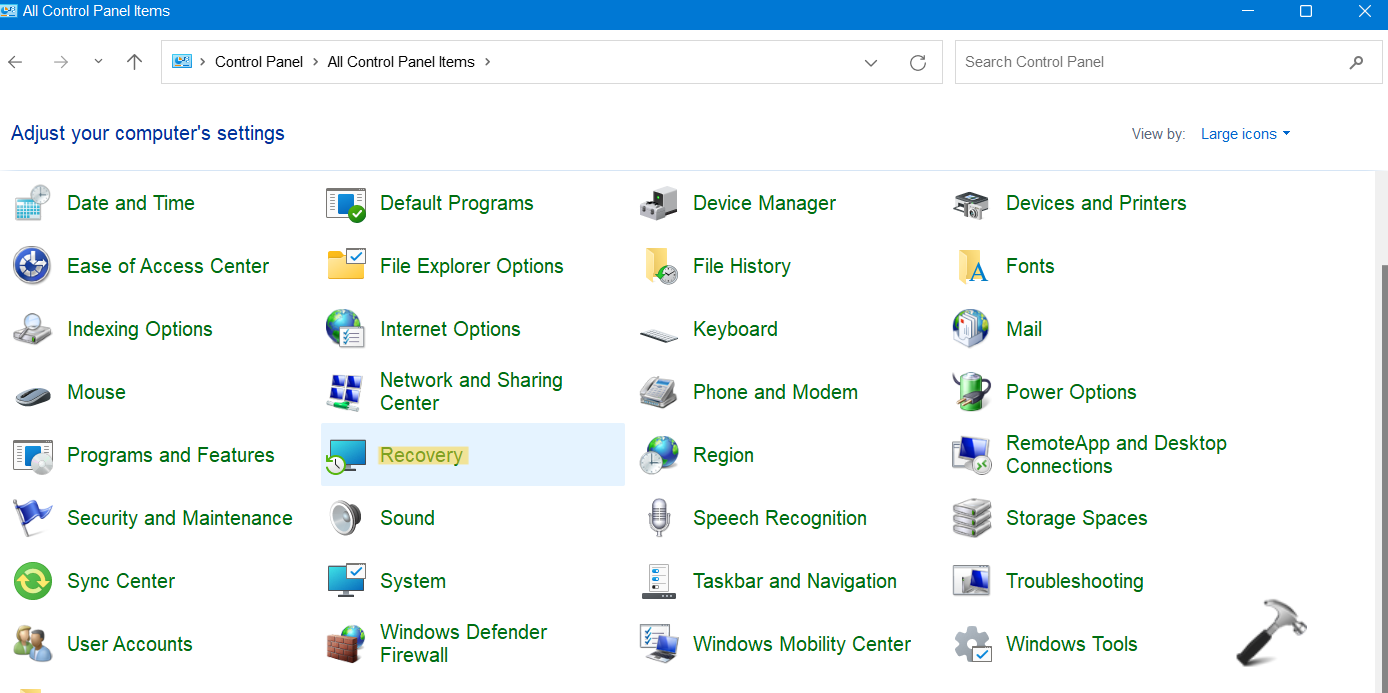Open the Programs and Features link
The image size is (1388, 693).
[170, 455]
